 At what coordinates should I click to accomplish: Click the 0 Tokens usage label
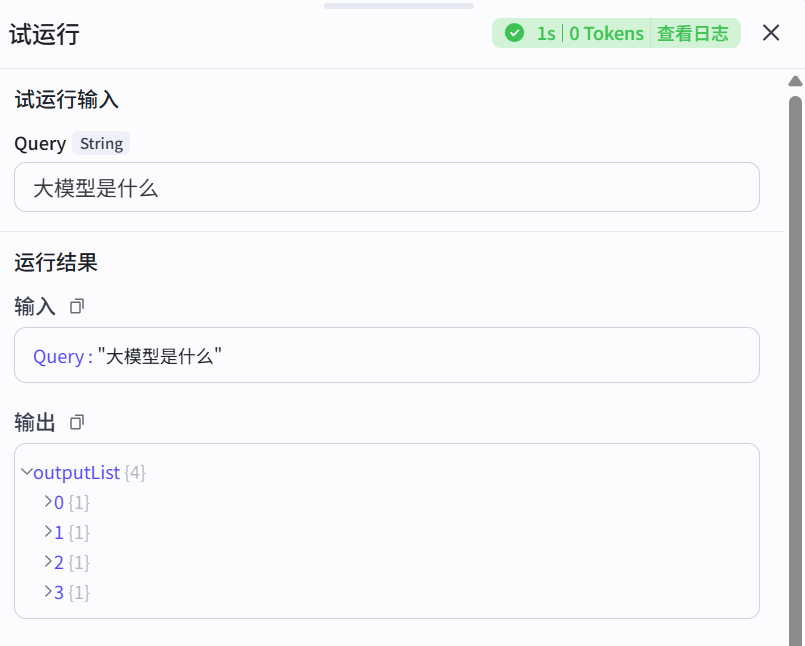tap(607, 34)
